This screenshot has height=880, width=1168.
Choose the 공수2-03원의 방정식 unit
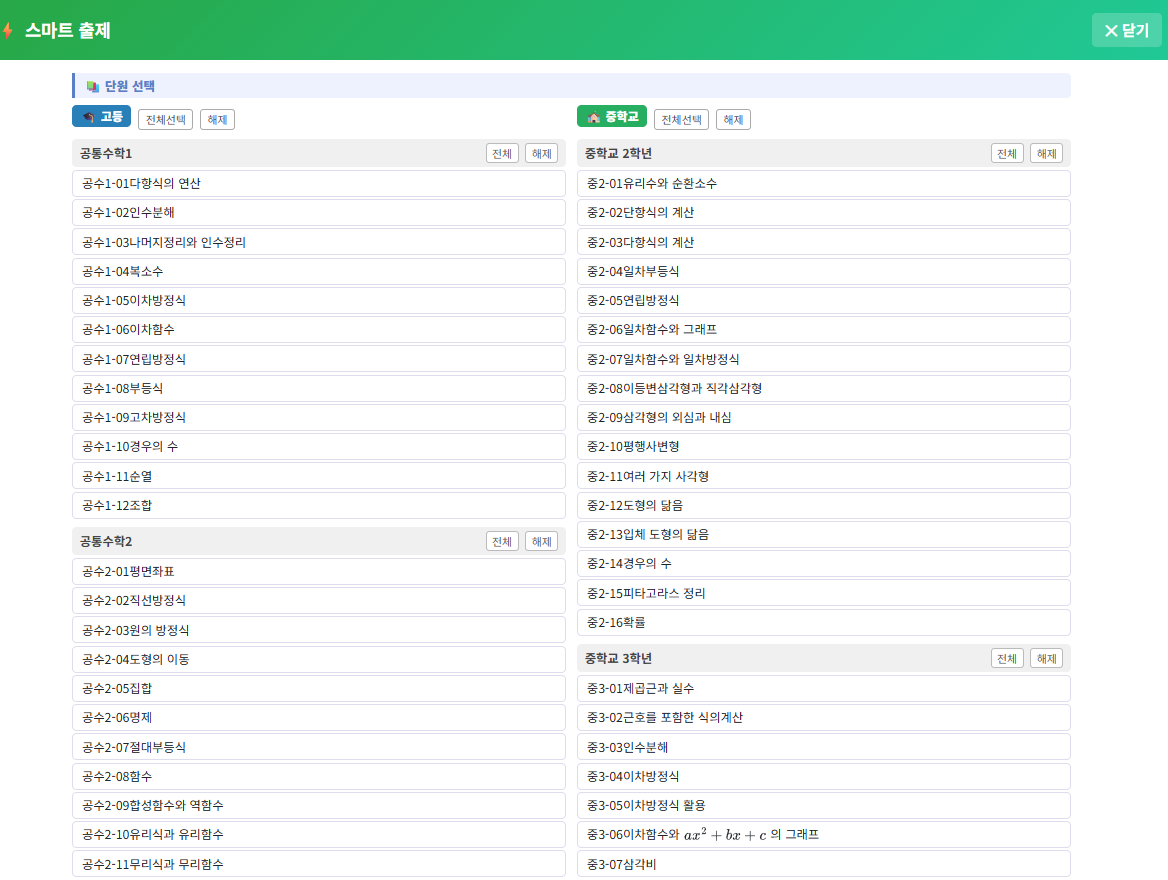tap(319, 630)
